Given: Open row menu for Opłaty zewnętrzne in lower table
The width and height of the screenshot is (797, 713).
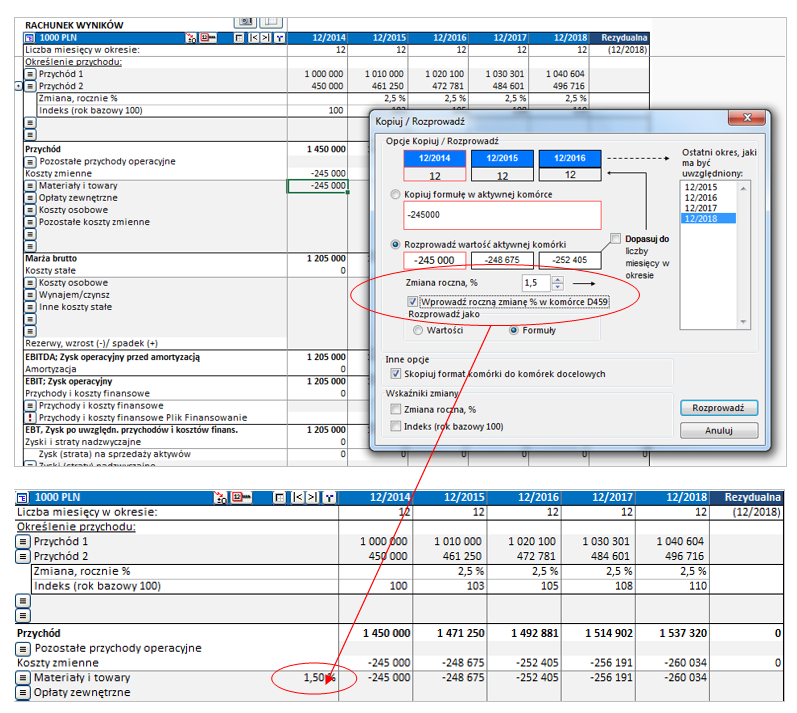Looking at the screenshot, I should click(x=22, y=693).
